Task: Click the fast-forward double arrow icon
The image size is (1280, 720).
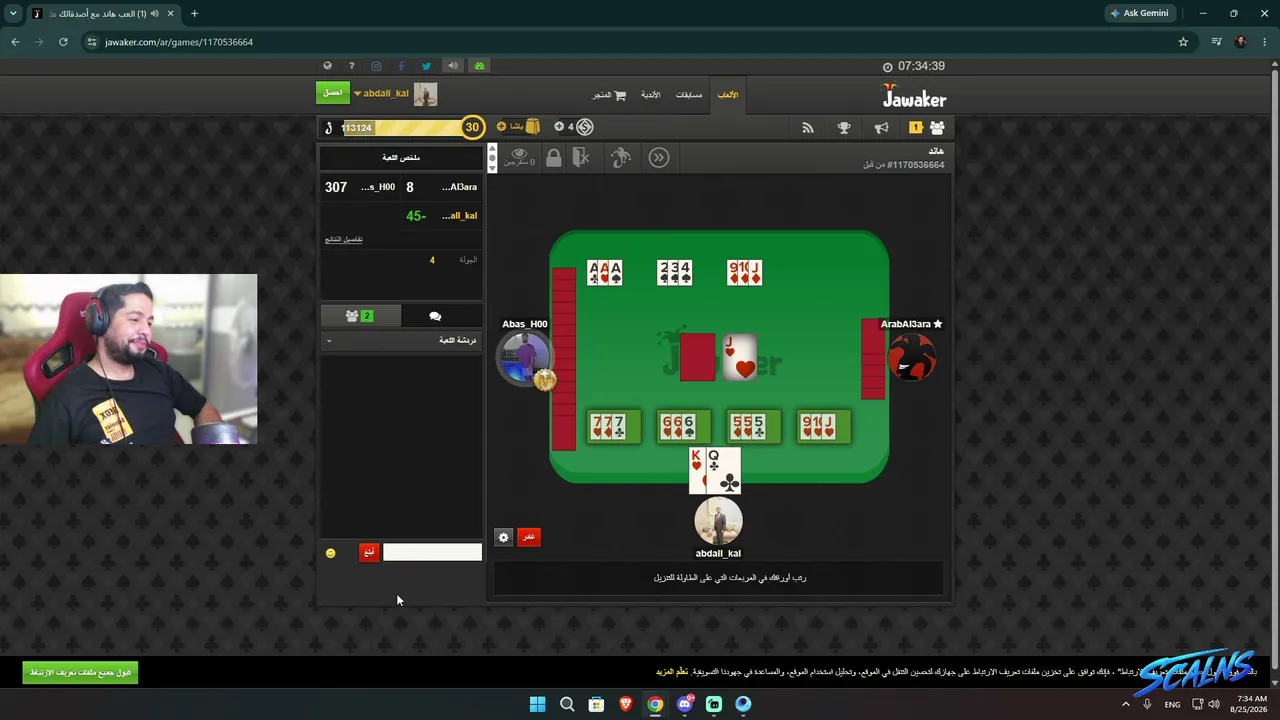Action: [658, 158]
